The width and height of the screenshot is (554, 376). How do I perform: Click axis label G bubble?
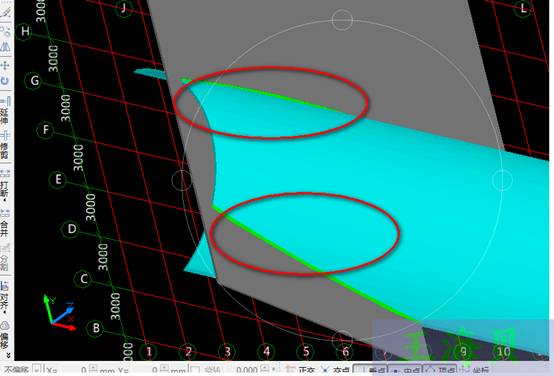(x=34, y=81)
